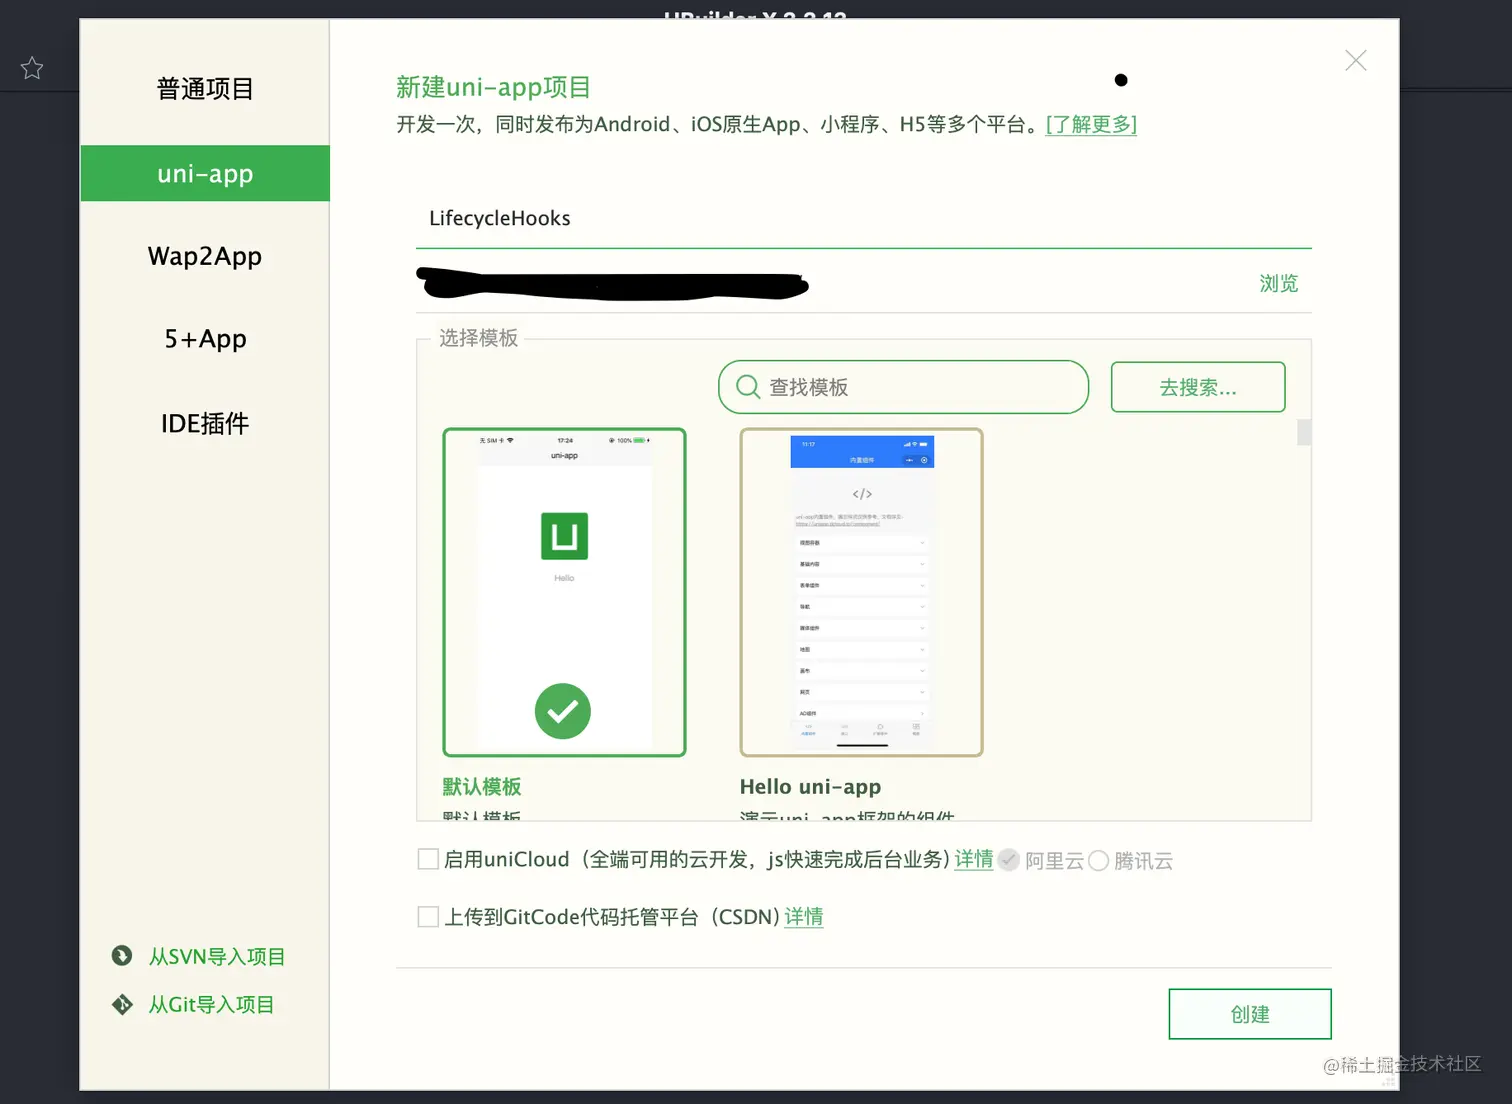Select the 阿里云 radio option
The width and height of the screenshot is (1512, 1104).
(1009, 860)
